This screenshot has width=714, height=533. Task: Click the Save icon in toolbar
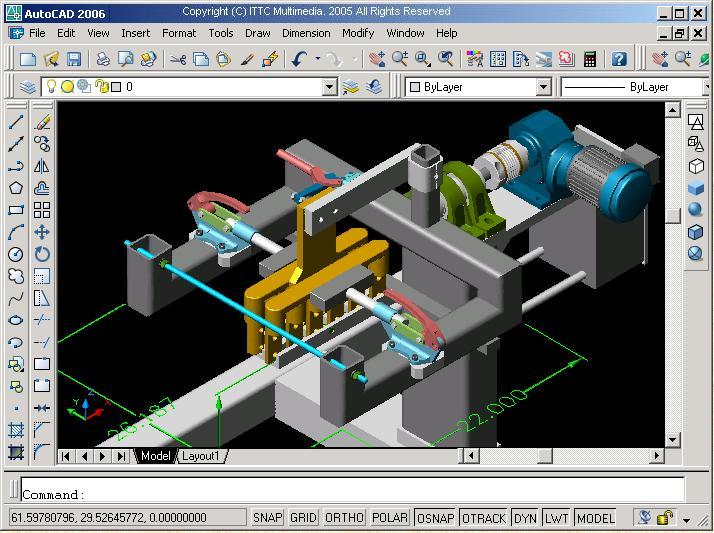[x=74, y=59]
